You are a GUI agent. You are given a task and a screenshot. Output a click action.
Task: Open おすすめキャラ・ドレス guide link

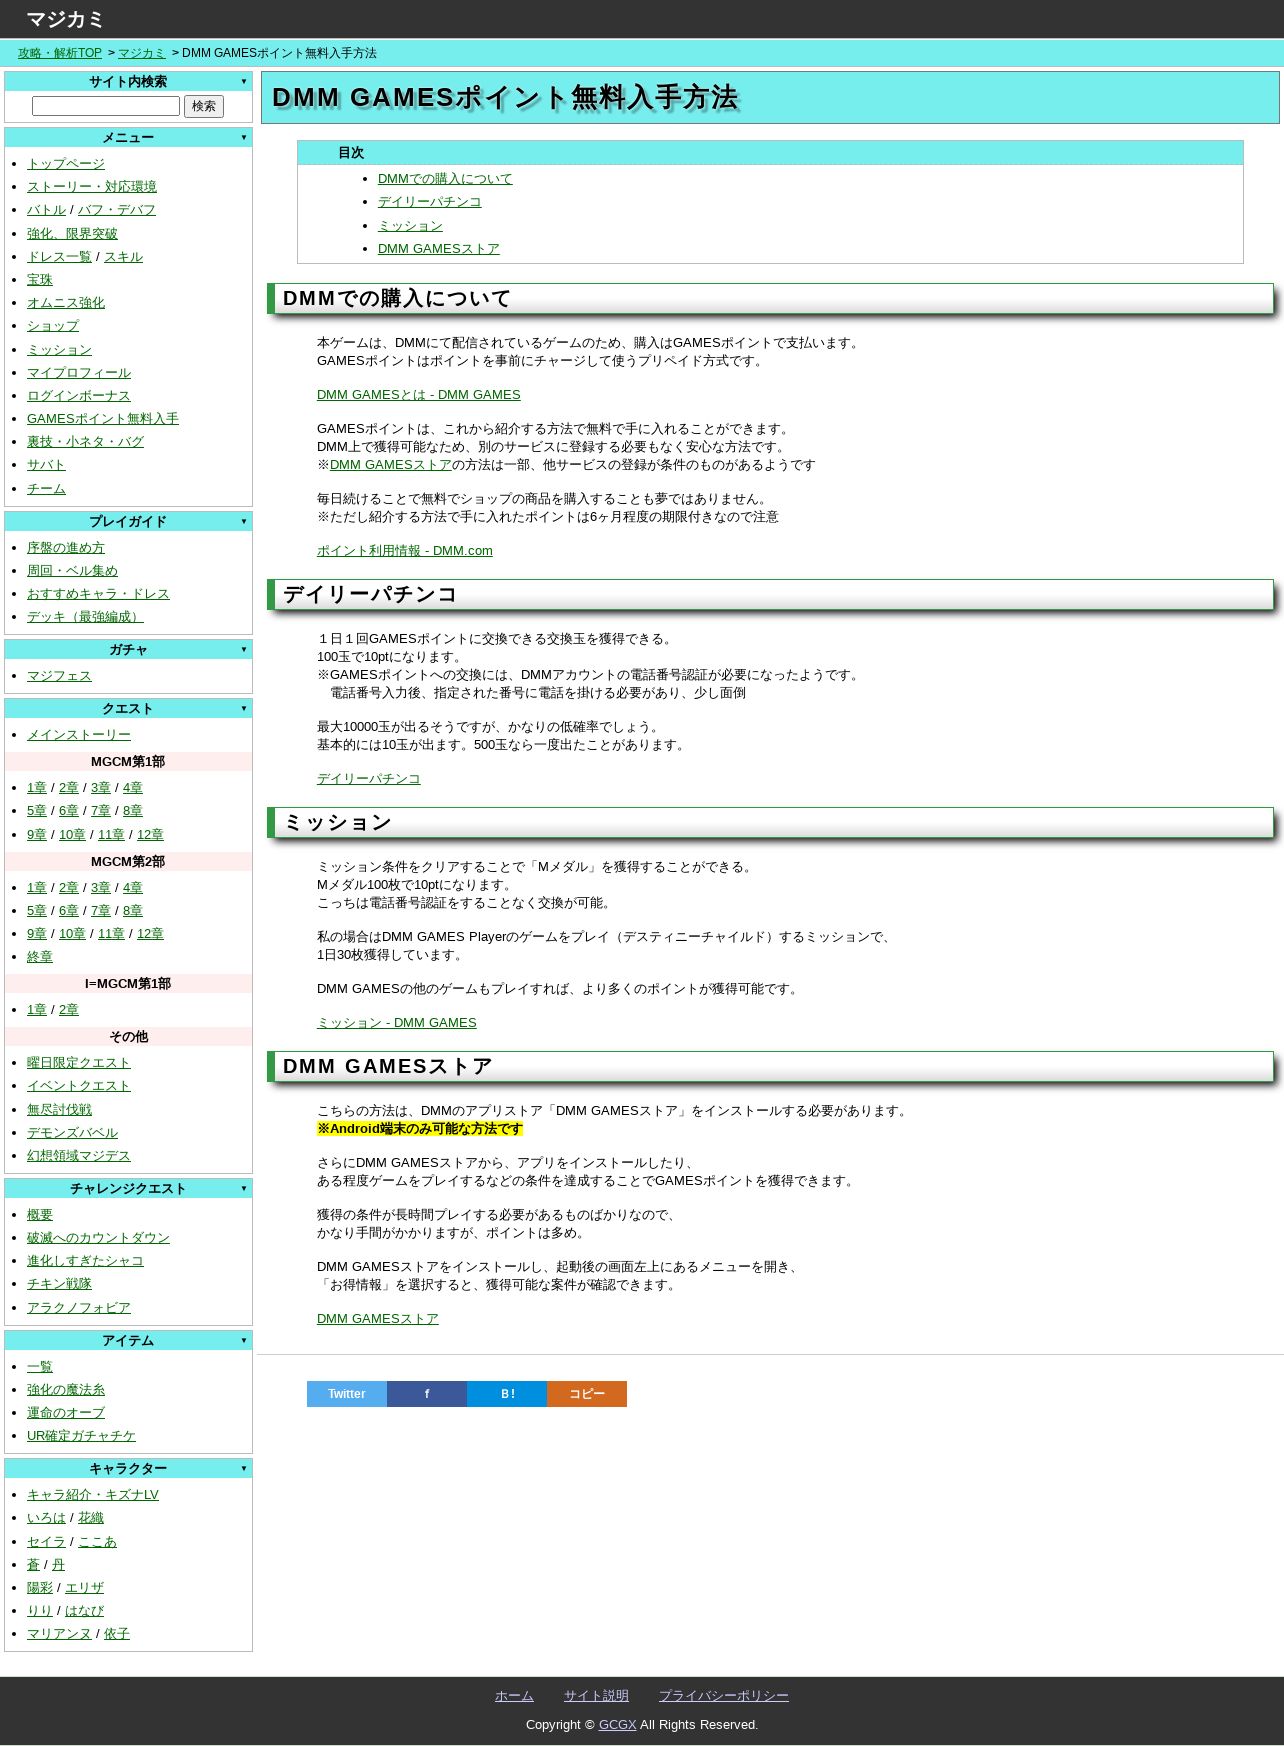click(98, 594)
